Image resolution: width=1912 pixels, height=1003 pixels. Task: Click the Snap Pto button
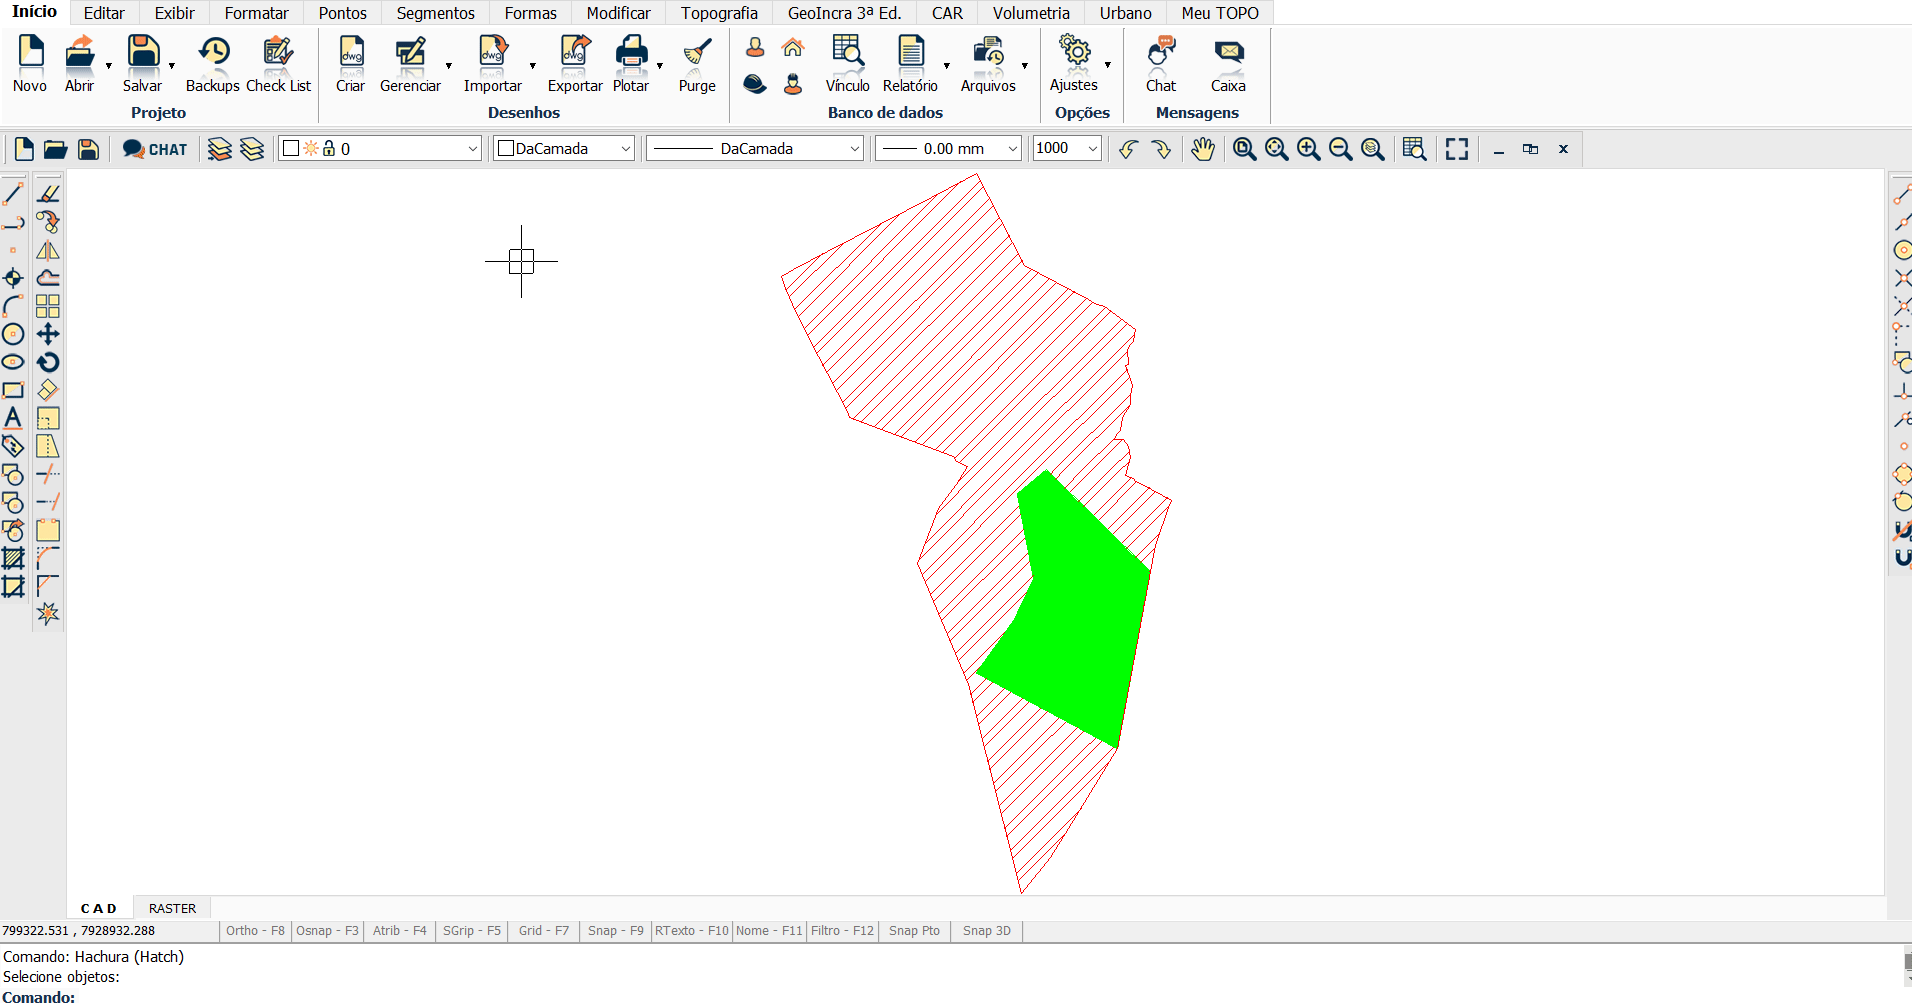914,931
